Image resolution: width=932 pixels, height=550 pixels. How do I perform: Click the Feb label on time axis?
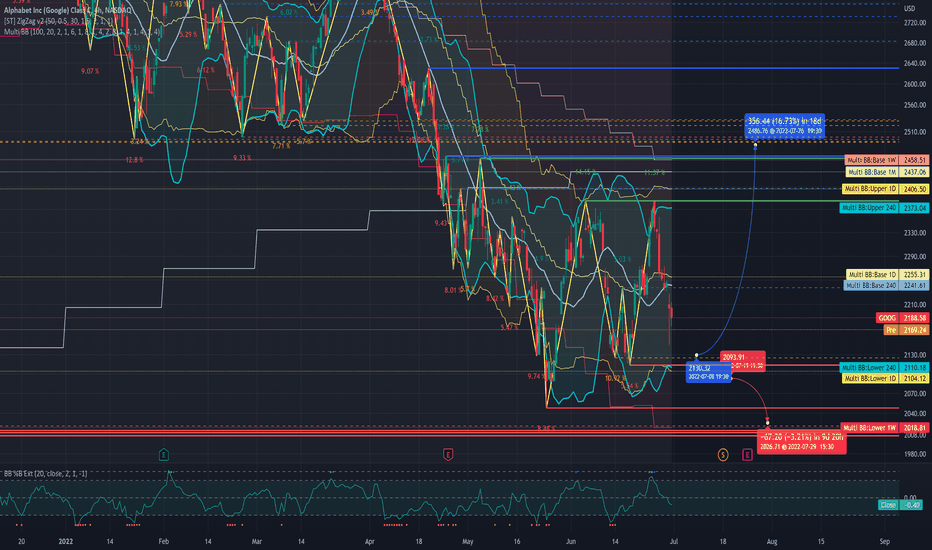coord(163,542)
